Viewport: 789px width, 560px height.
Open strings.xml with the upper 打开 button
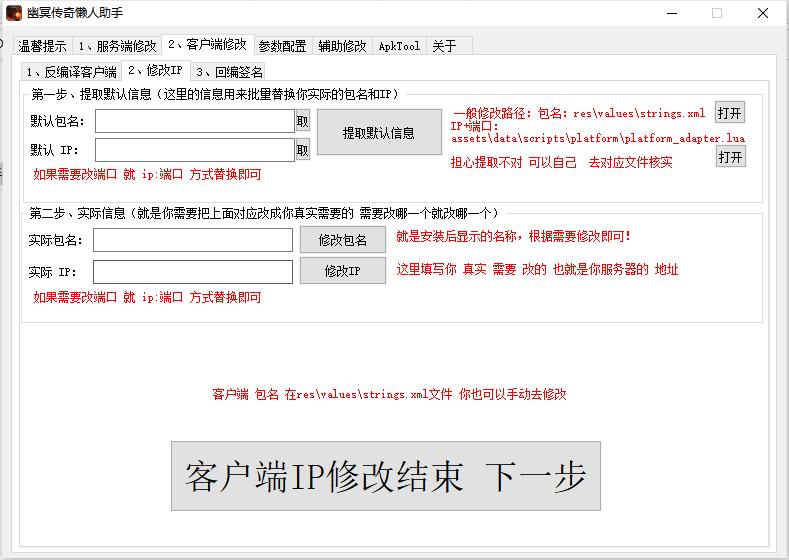coord(730,112)
